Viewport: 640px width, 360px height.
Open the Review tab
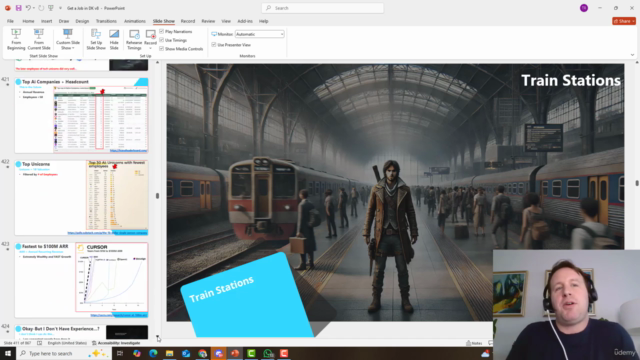[208, 21]
